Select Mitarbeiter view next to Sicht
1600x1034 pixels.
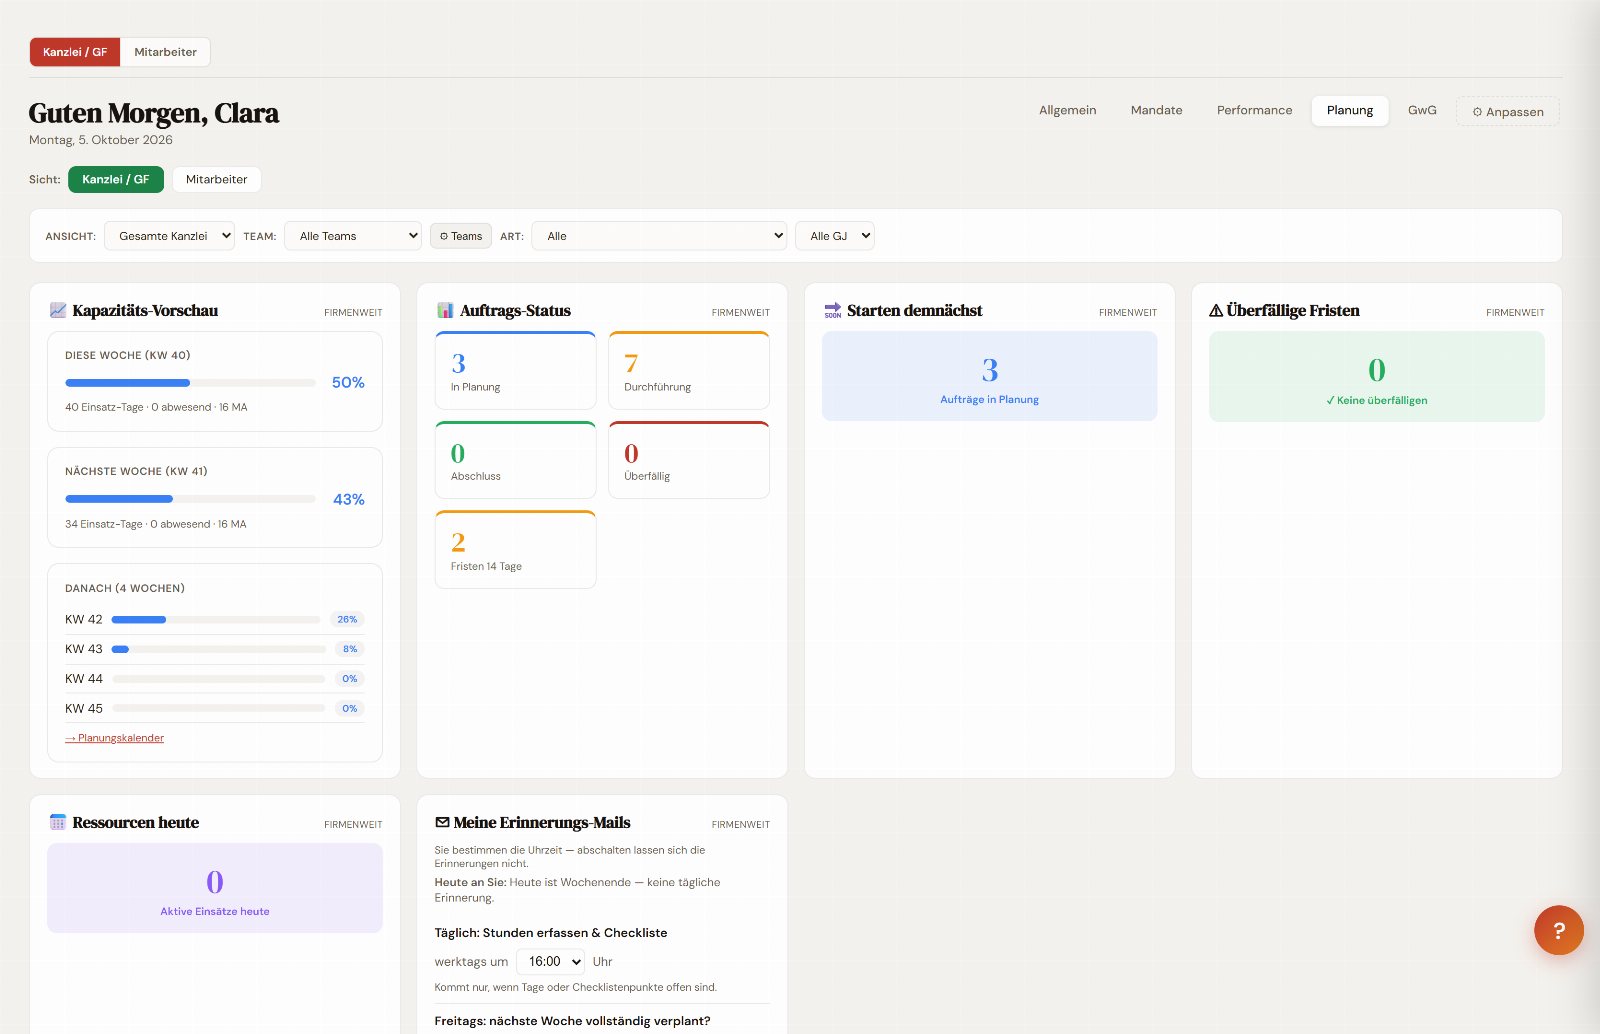pyautogui.click(x=216, y=179)
